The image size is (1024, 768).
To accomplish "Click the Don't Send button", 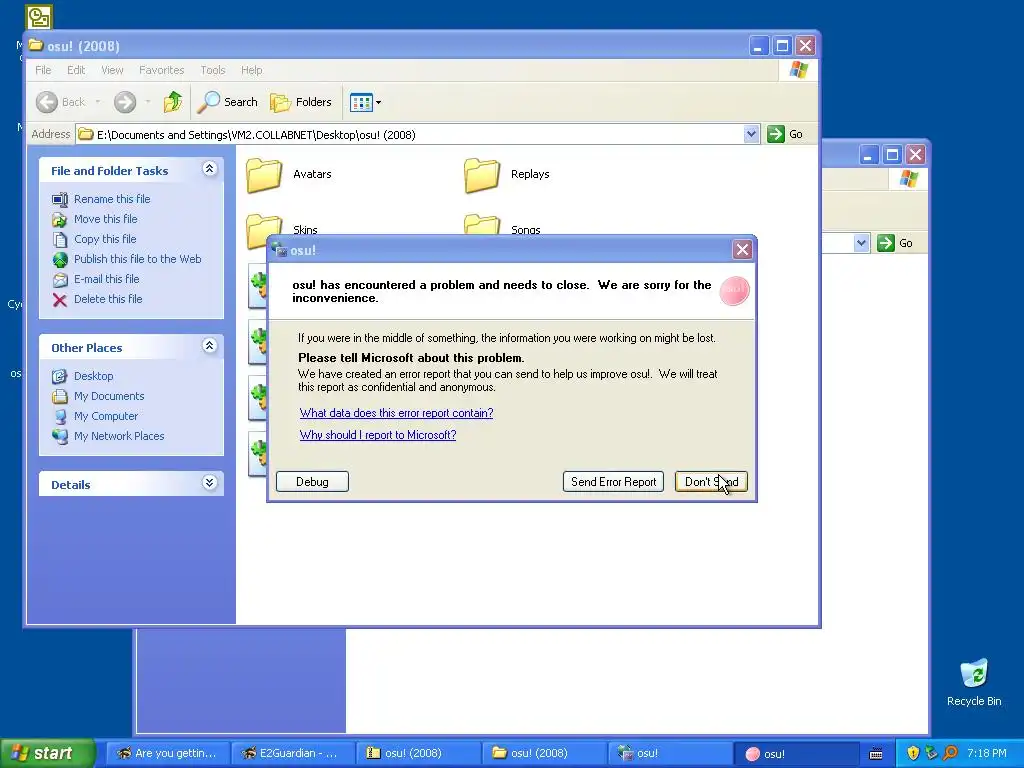I will click(x=711, y=482).
